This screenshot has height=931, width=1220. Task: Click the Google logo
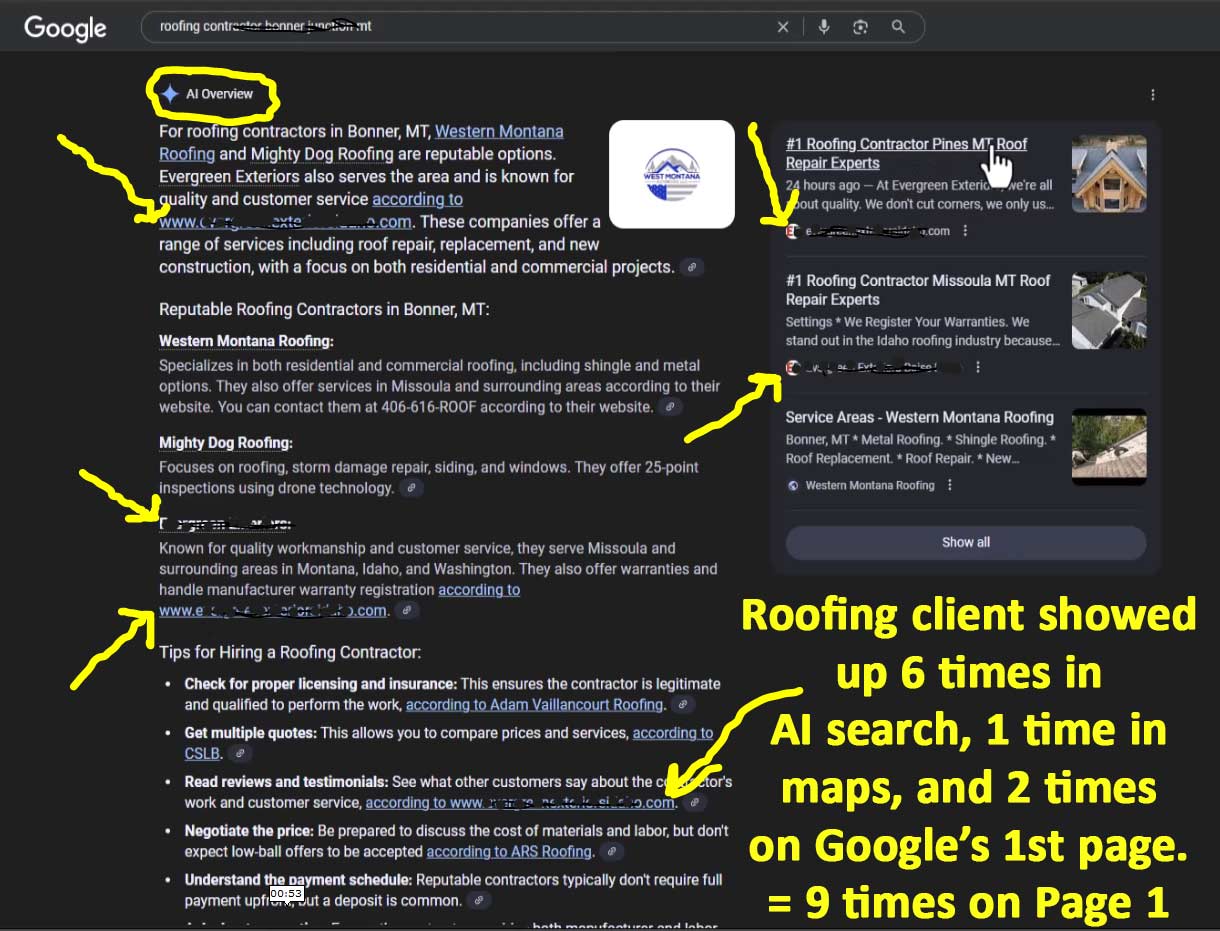pyautogui.click(x=65, y=28)
